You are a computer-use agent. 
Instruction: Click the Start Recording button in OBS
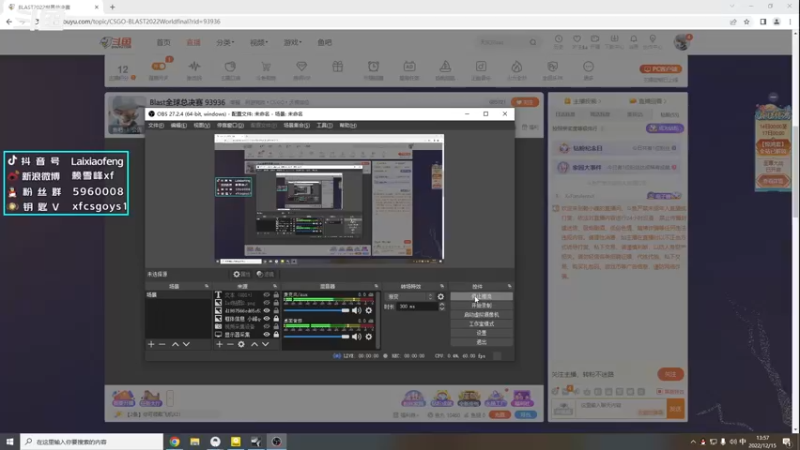click(482, 306)
